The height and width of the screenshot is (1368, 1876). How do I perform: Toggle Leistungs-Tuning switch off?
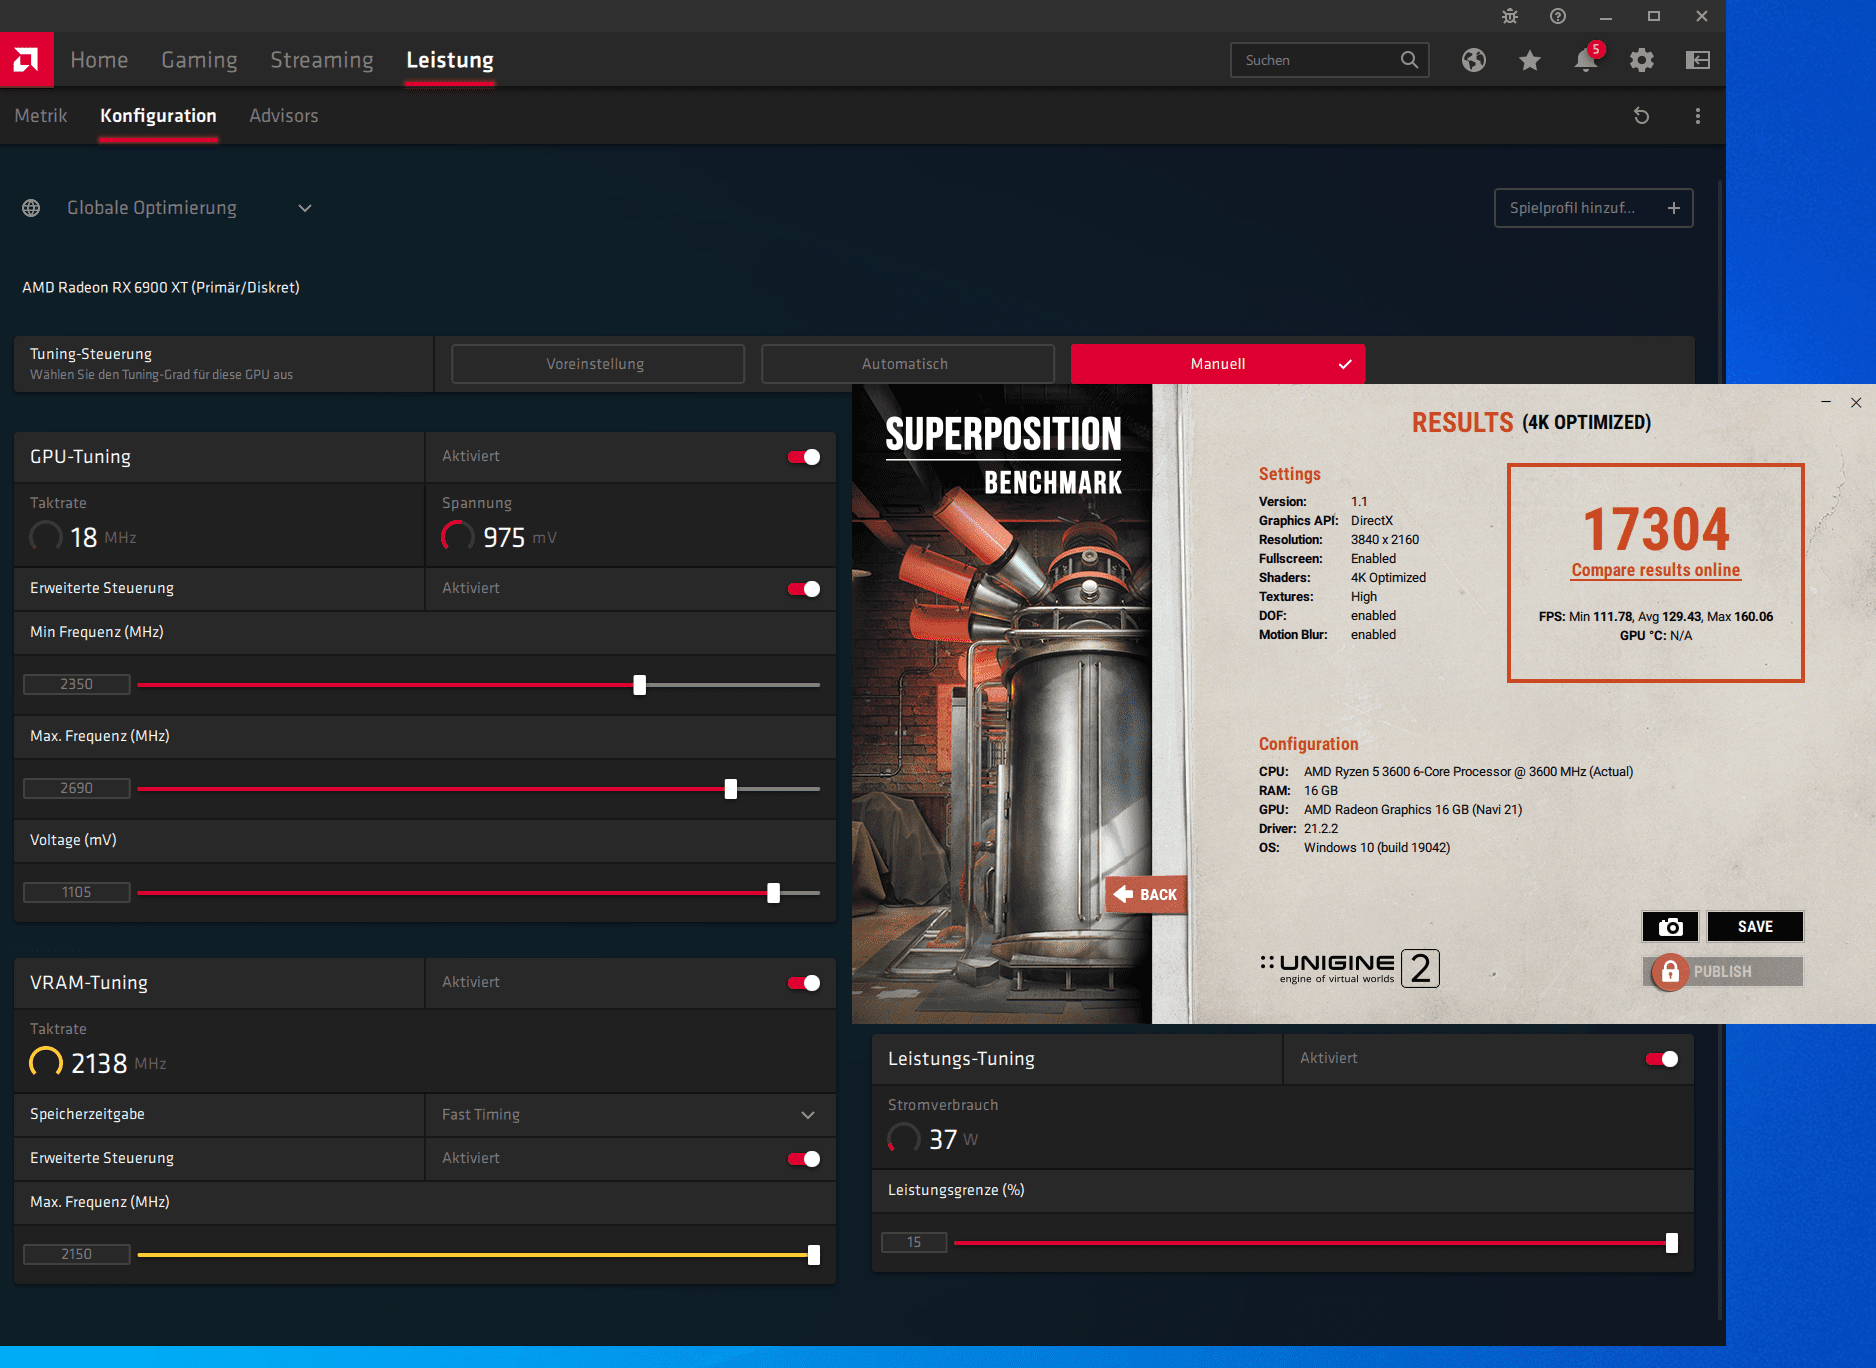click(x=1662, y=1059)
